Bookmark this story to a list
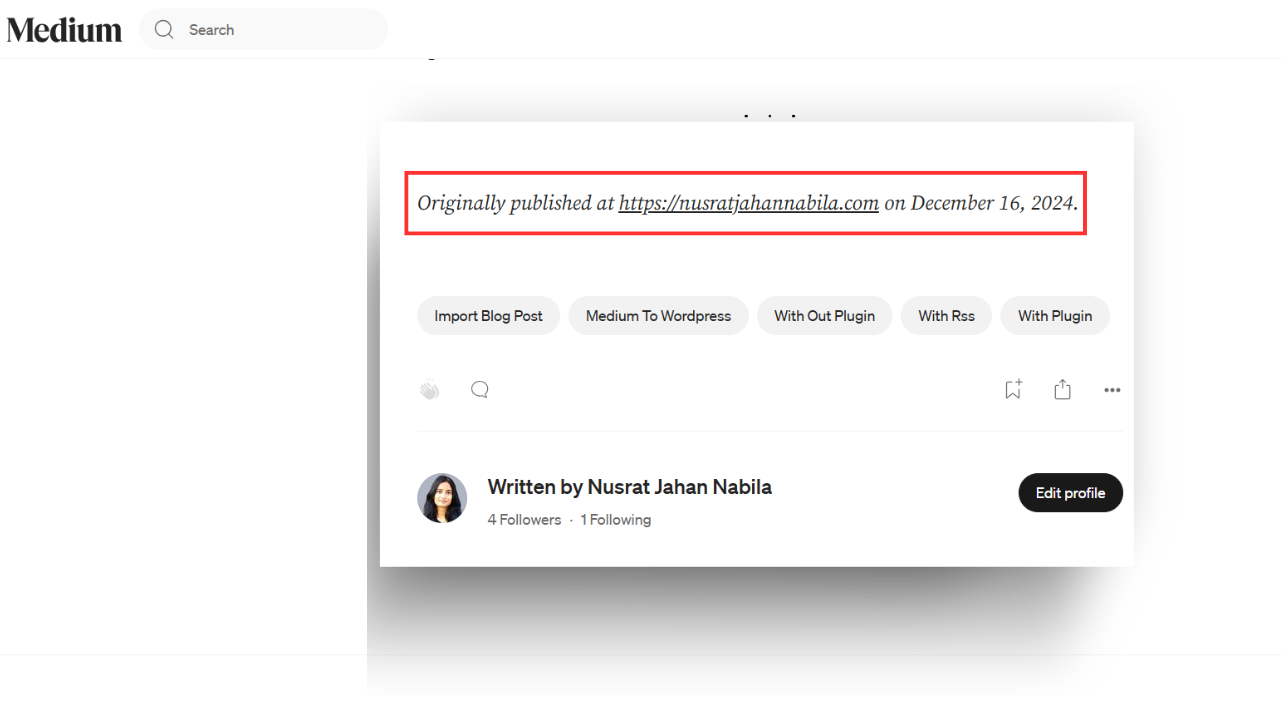 [x=1013, y=390]
